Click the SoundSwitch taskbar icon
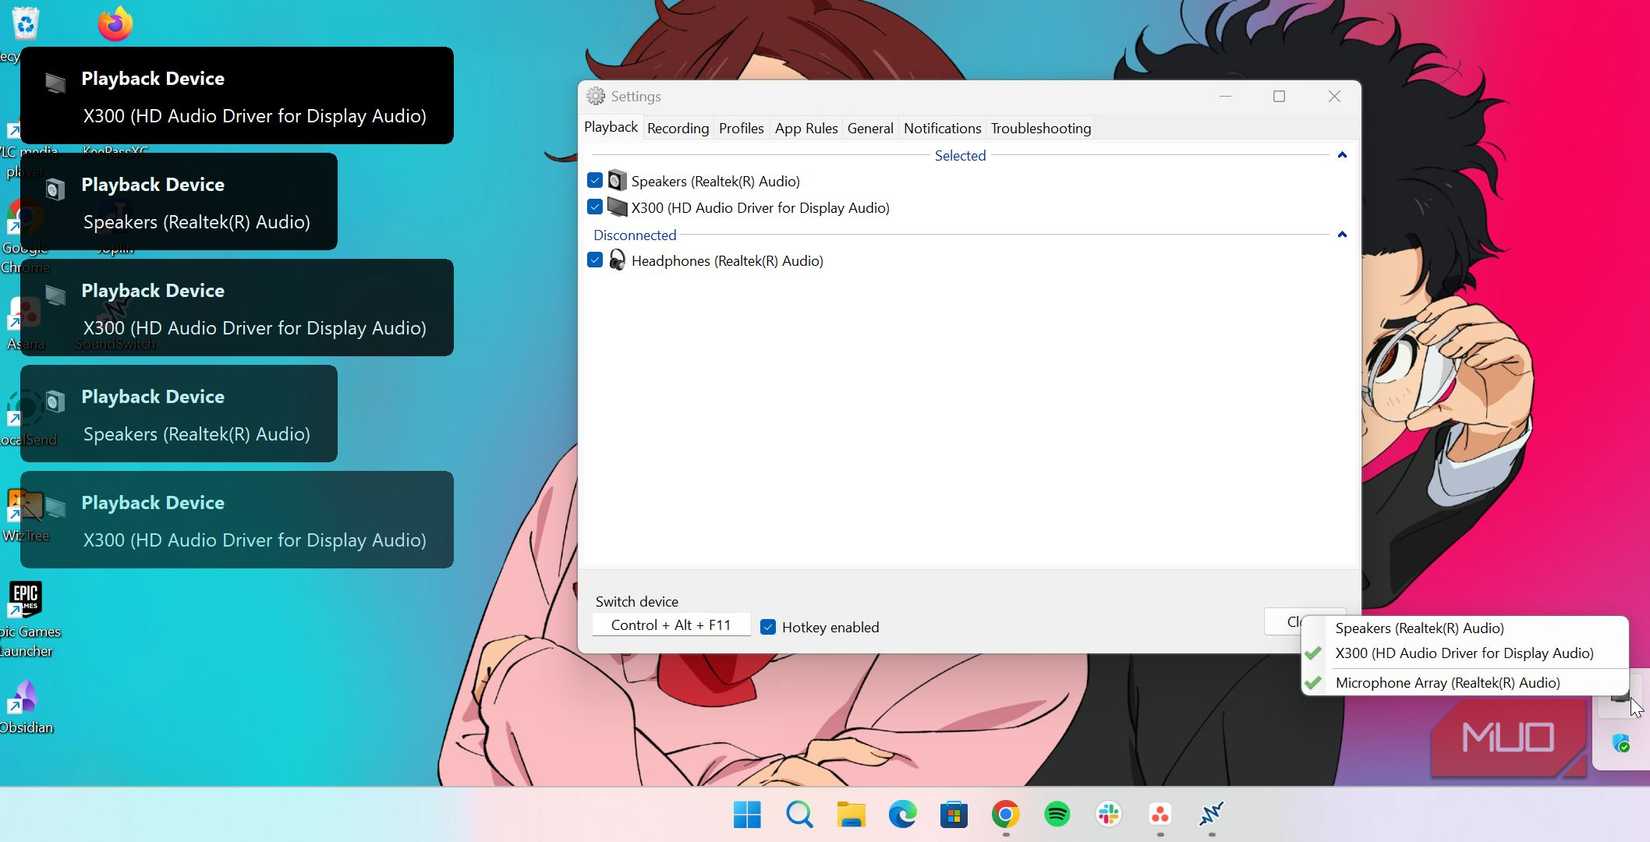Image resolution: width=1650 pixels, height=842 pixels. coord(1212,815)
